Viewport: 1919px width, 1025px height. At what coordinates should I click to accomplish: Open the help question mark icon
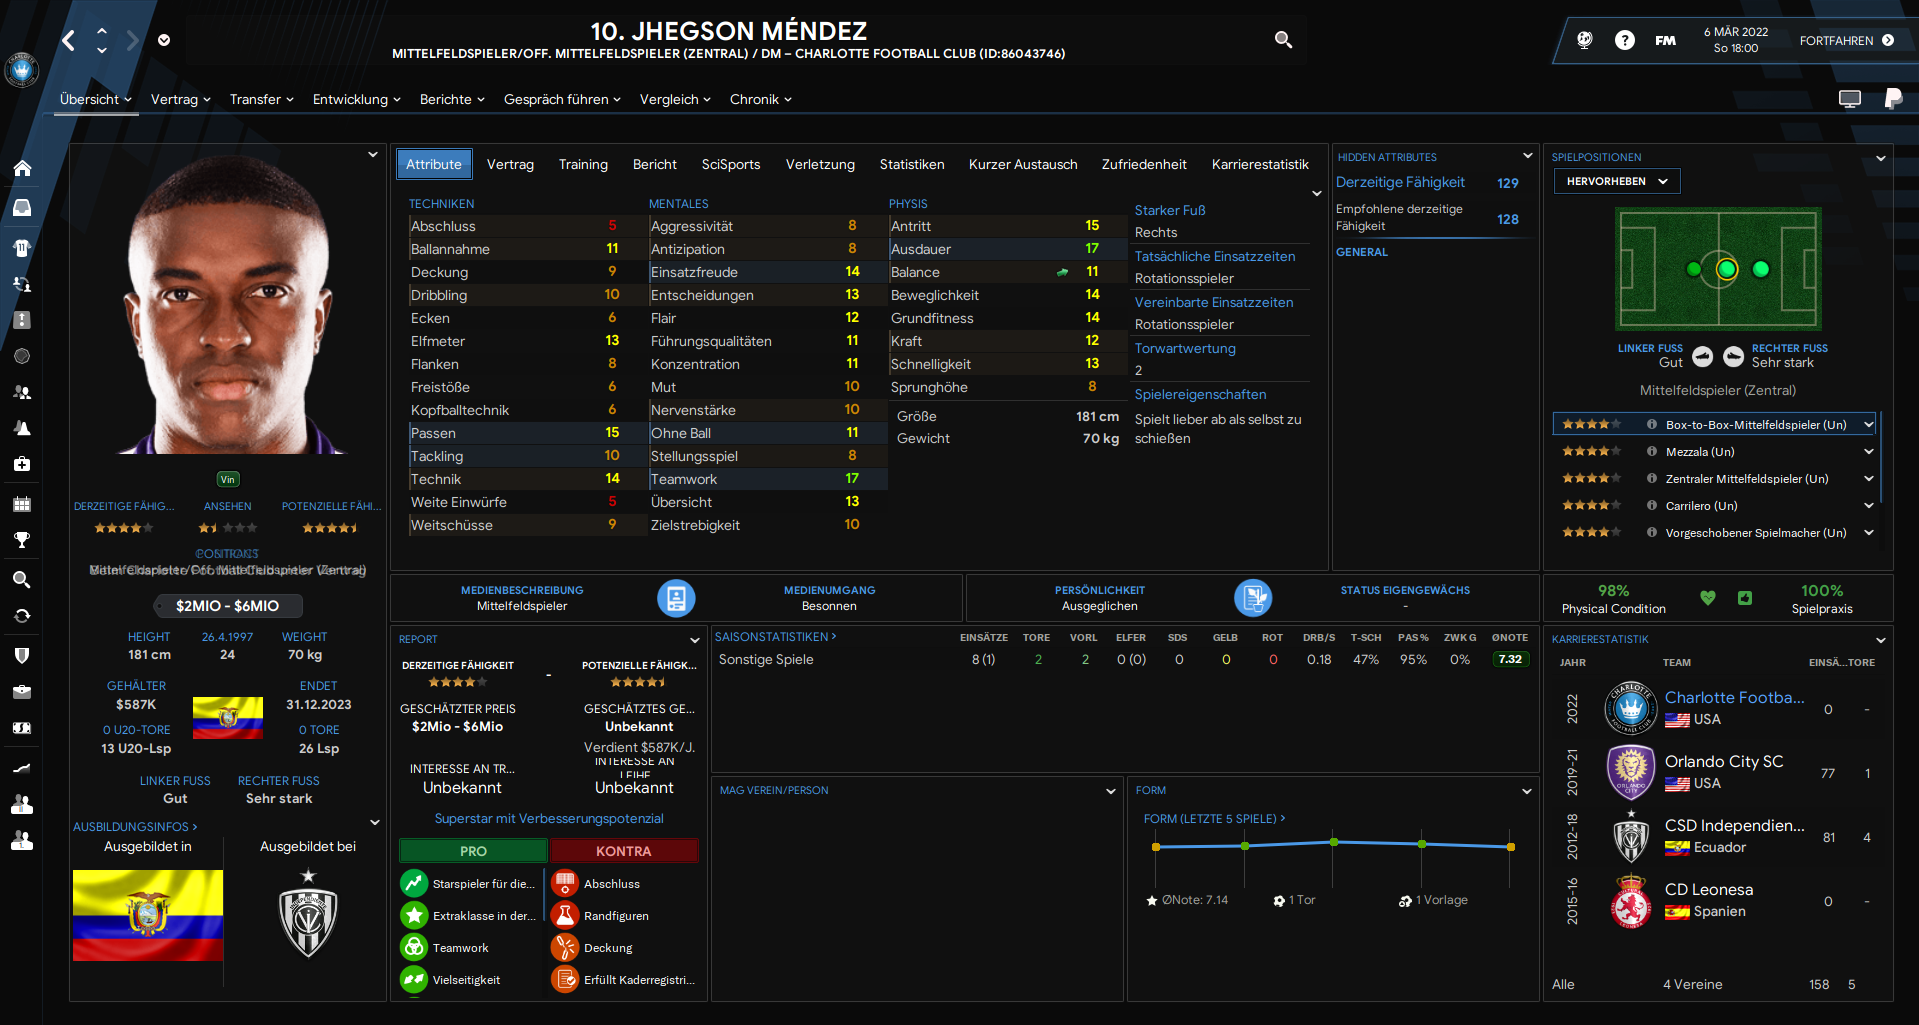click(1625, 40)
